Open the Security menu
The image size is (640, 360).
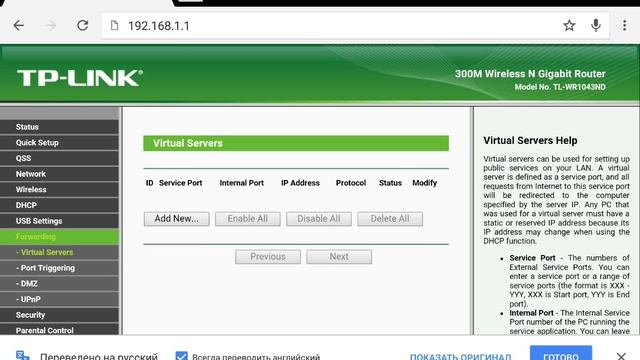60,315
